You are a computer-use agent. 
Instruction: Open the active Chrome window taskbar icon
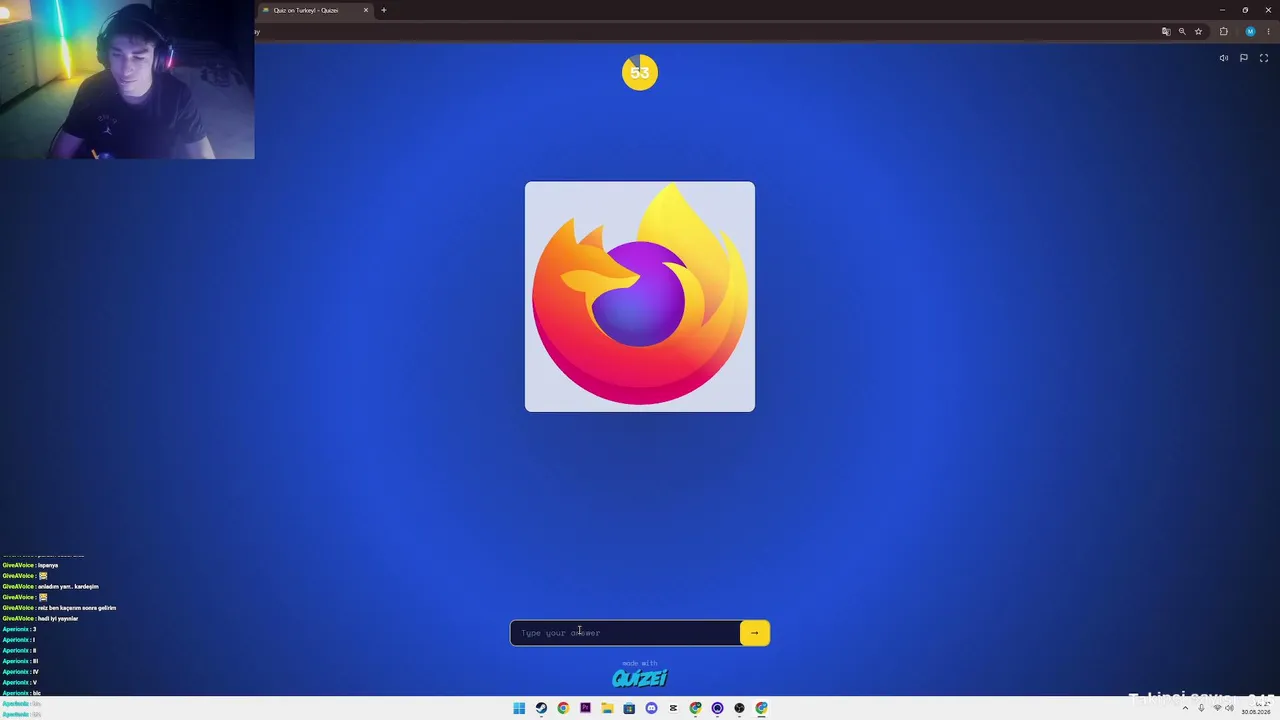click(761, 708)
